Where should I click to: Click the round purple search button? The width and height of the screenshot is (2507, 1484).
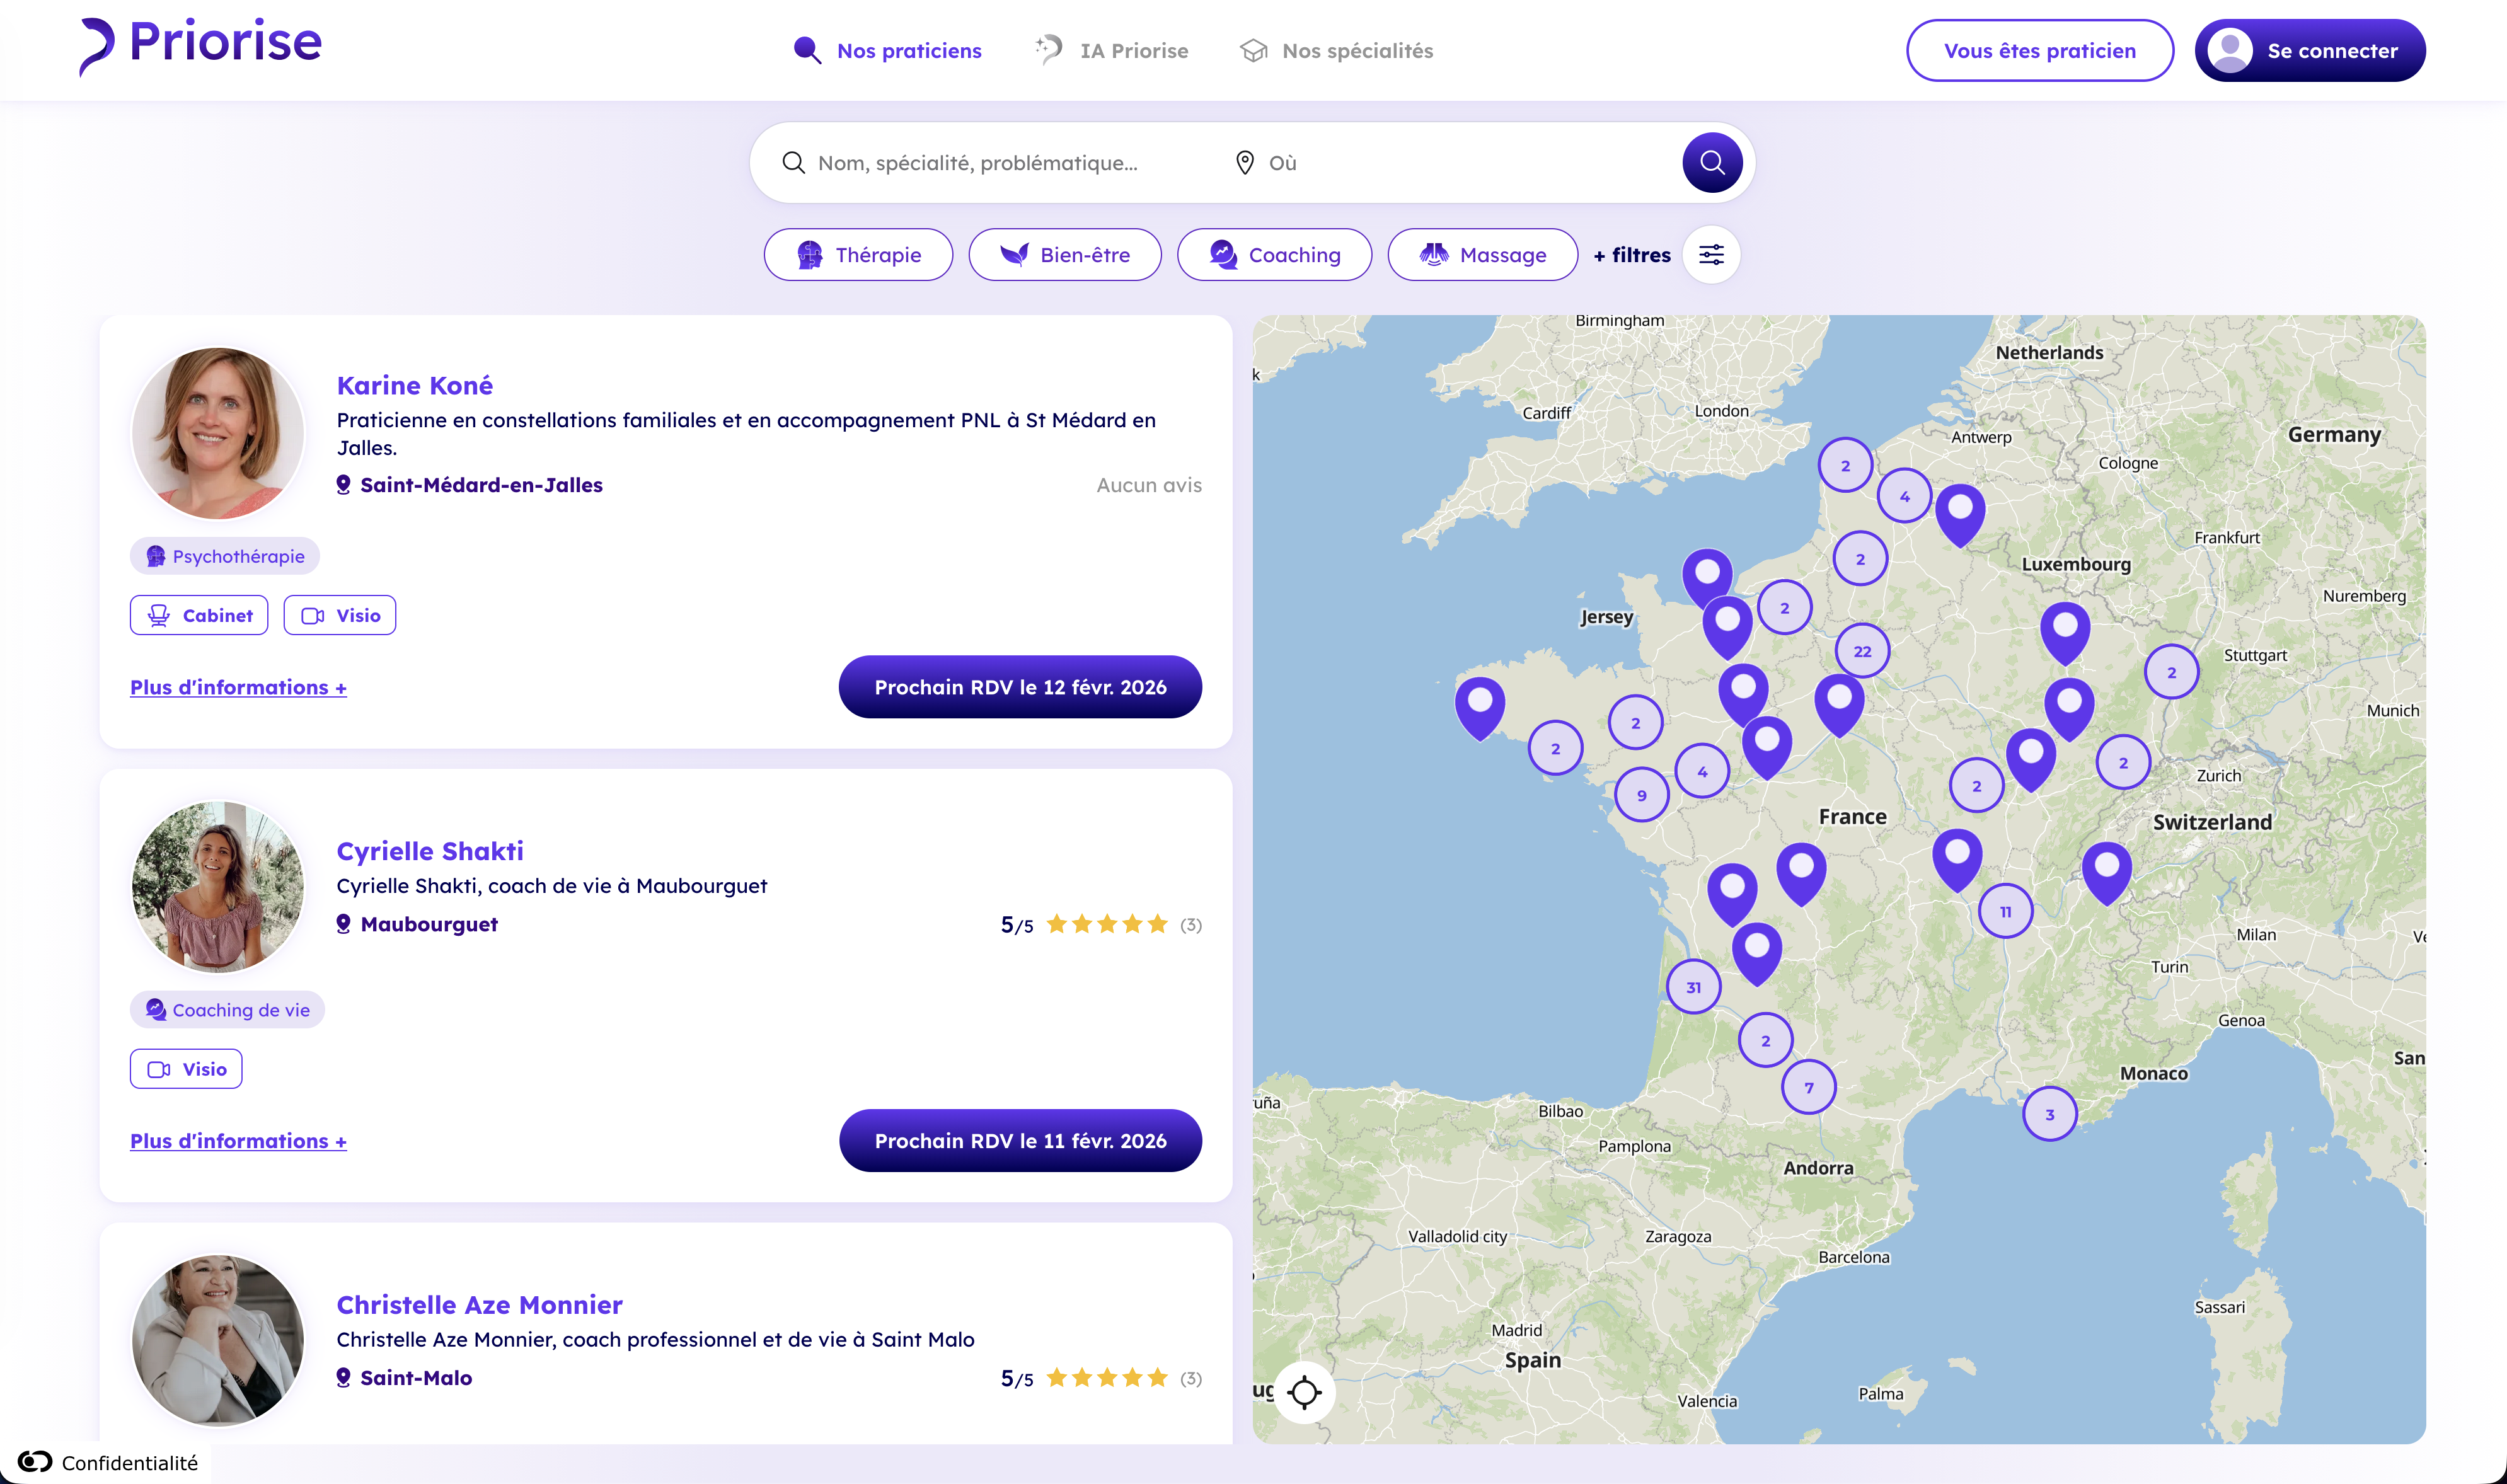pos(1711,162)
